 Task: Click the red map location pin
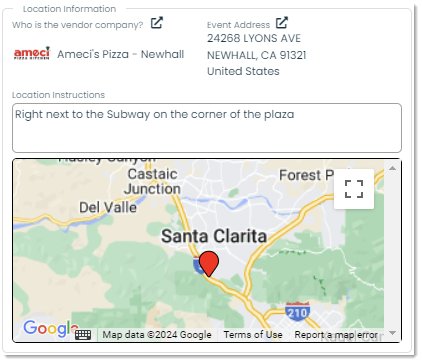[x=209, y=263]
